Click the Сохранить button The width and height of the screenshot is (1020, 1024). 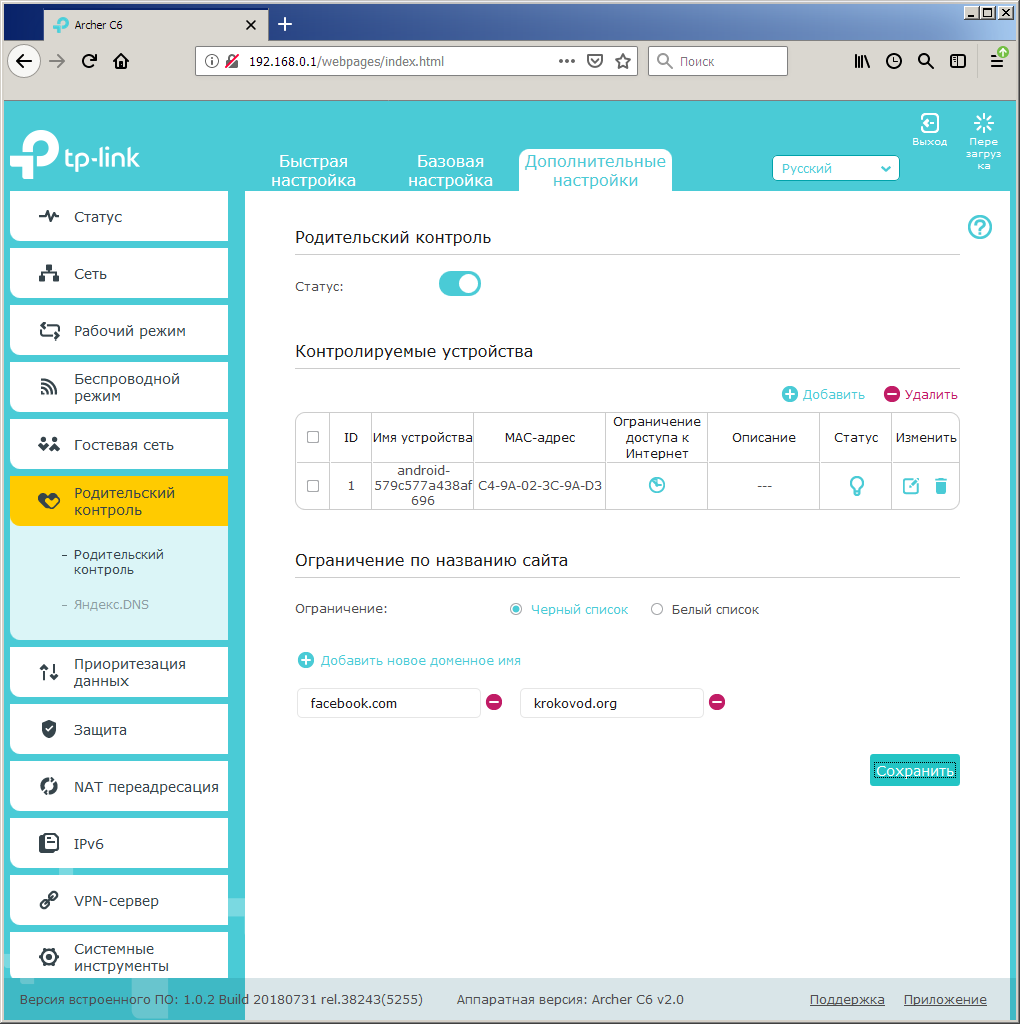914,771
